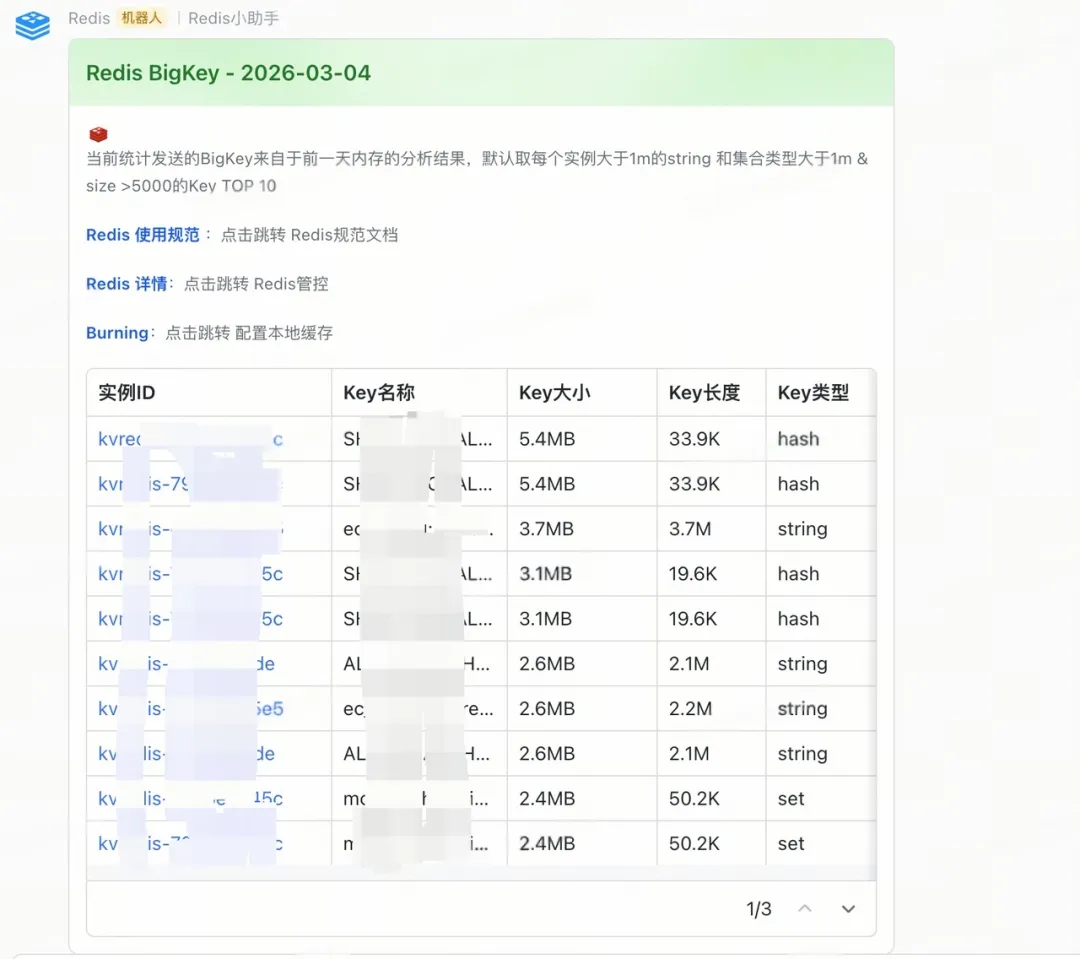Click the page indicator 1/3
Image resolution: width=1080 pixels, height=959 pixels.
(x=759, y=909)
